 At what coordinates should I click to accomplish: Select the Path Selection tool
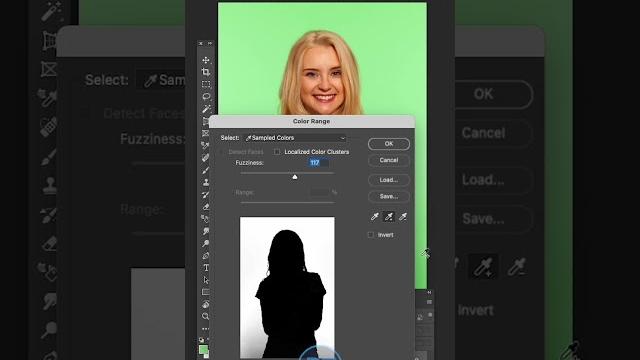tap(206, 280)
